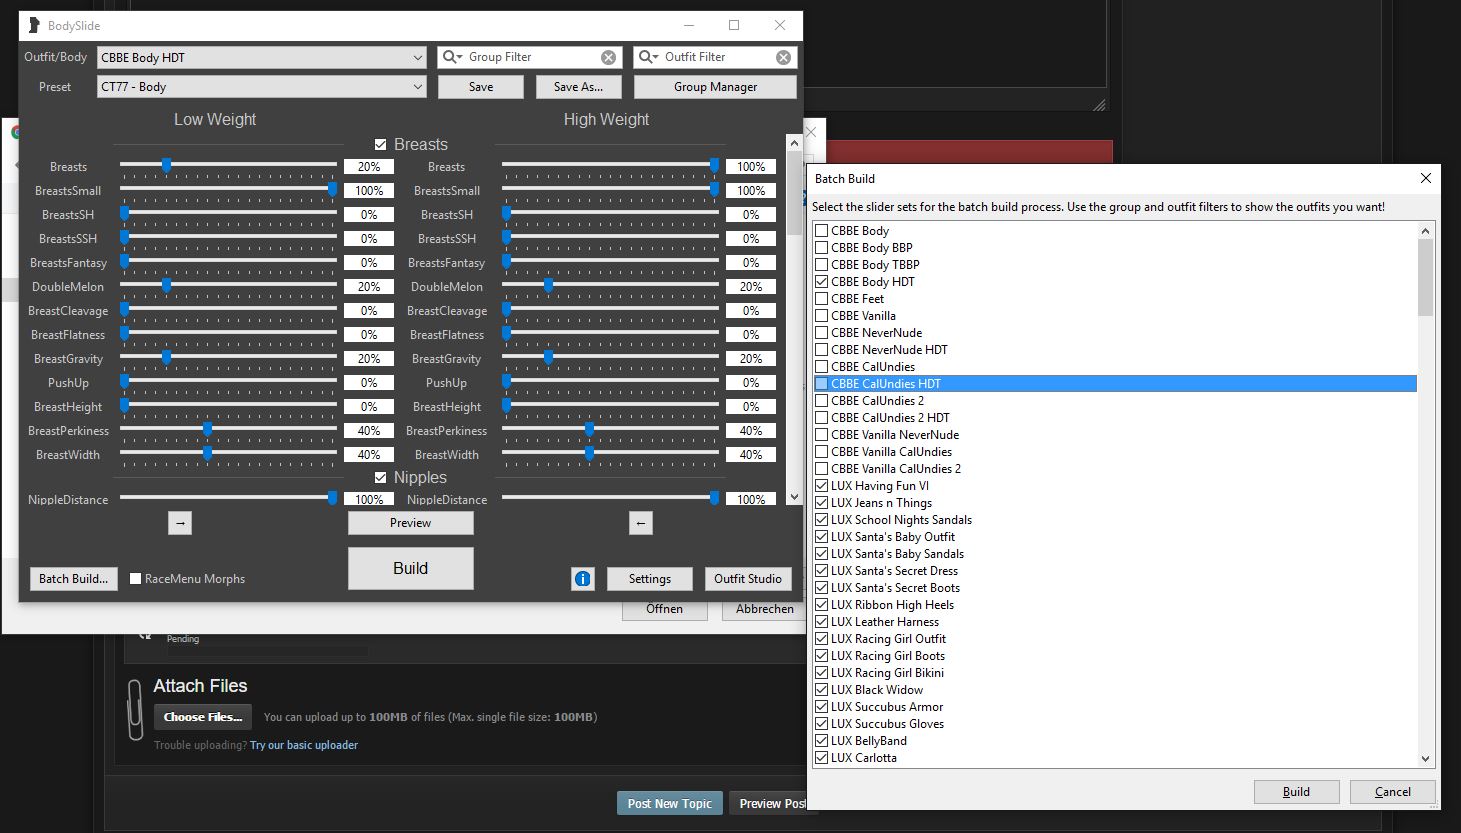
Task: Check CBBE CalUndies HDT checkbox
Action: [x=821, y=384]
